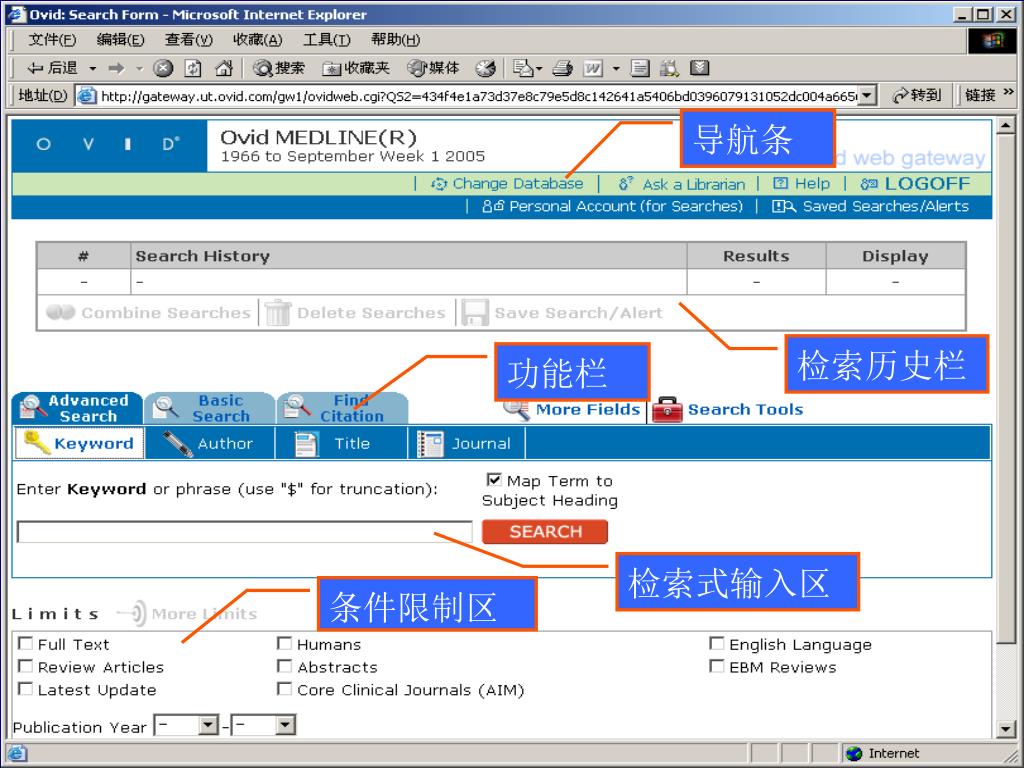This screenshot has width=1024, height=768.
Task: Open More Fields search option
Action: pyautogui.click(x=572, y=409)
